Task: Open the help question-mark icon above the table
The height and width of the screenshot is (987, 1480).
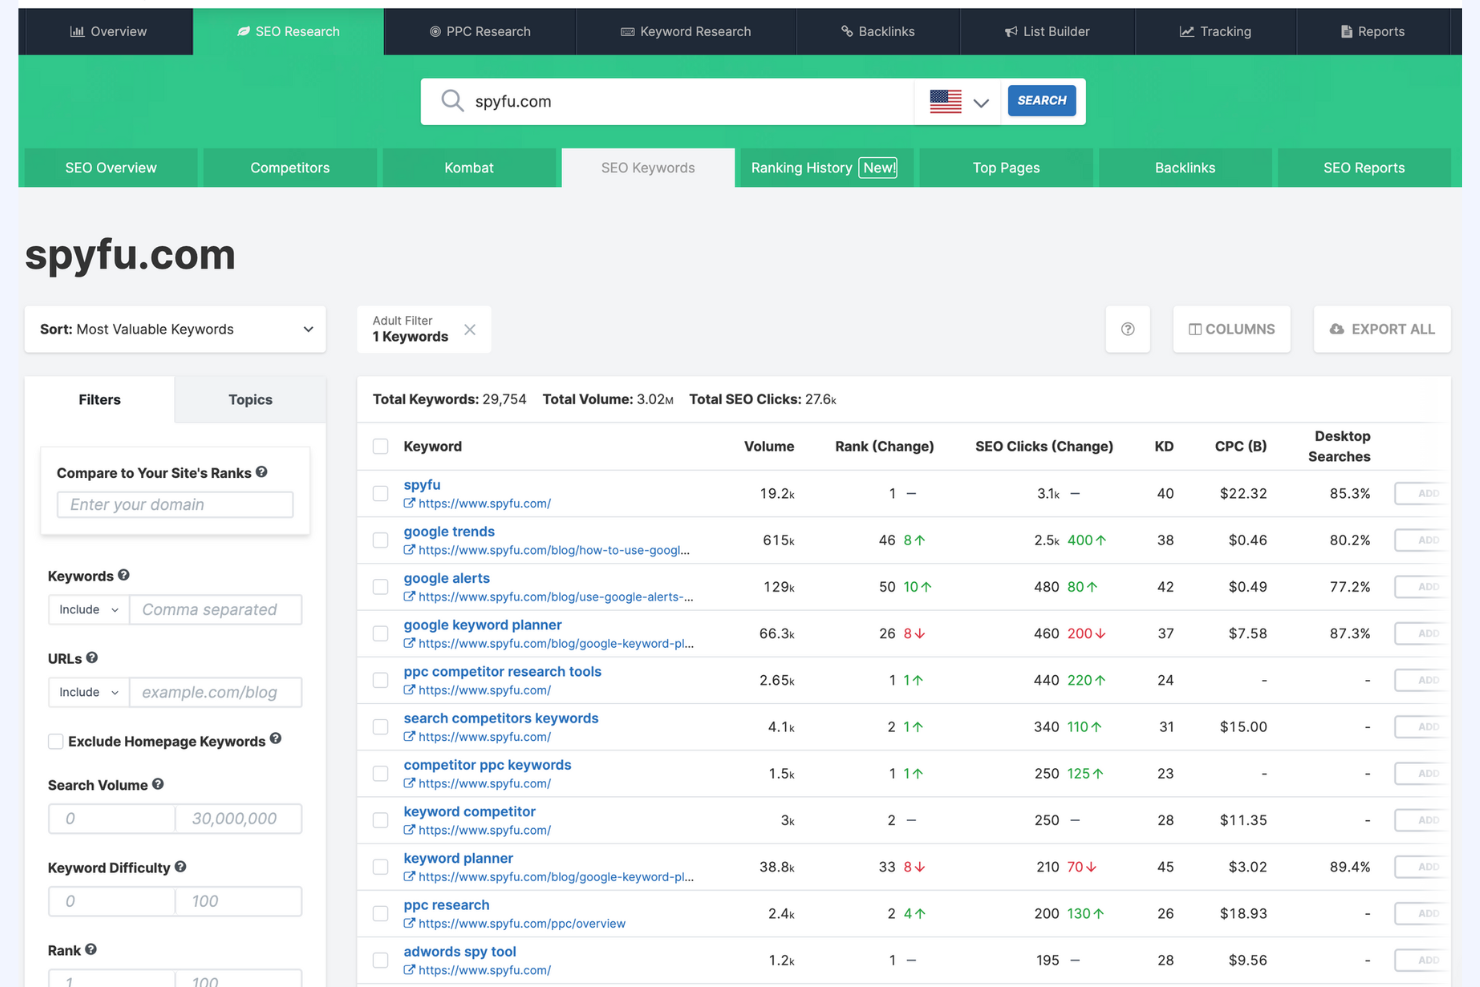Action: tap(1128, 329)
